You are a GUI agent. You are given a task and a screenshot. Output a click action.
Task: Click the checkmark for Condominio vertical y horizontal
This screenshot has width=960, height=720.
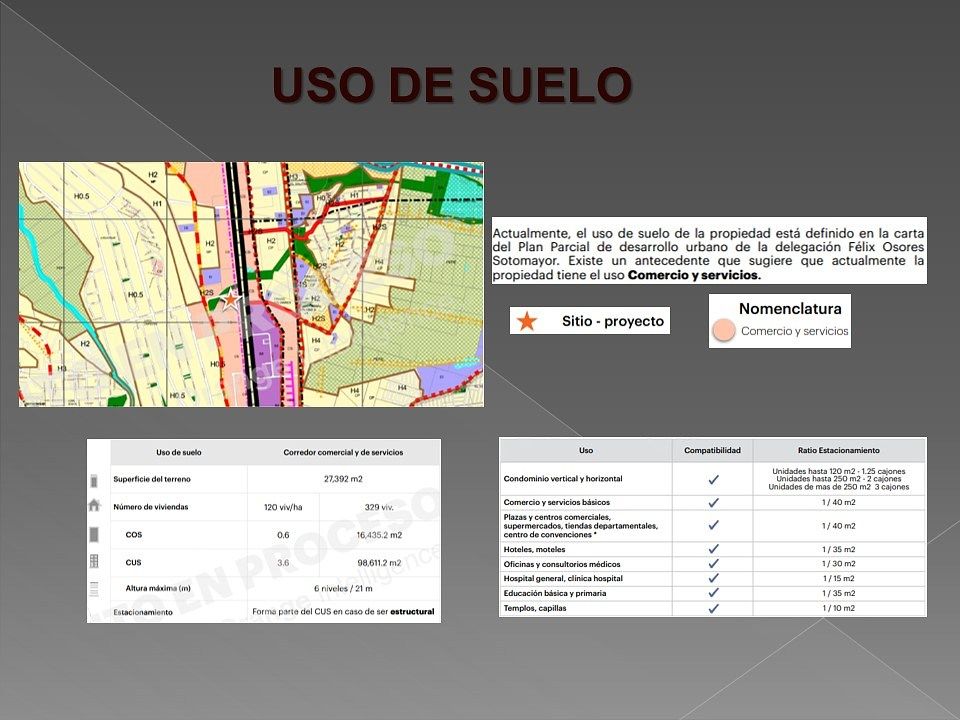[x=713, y=479]
